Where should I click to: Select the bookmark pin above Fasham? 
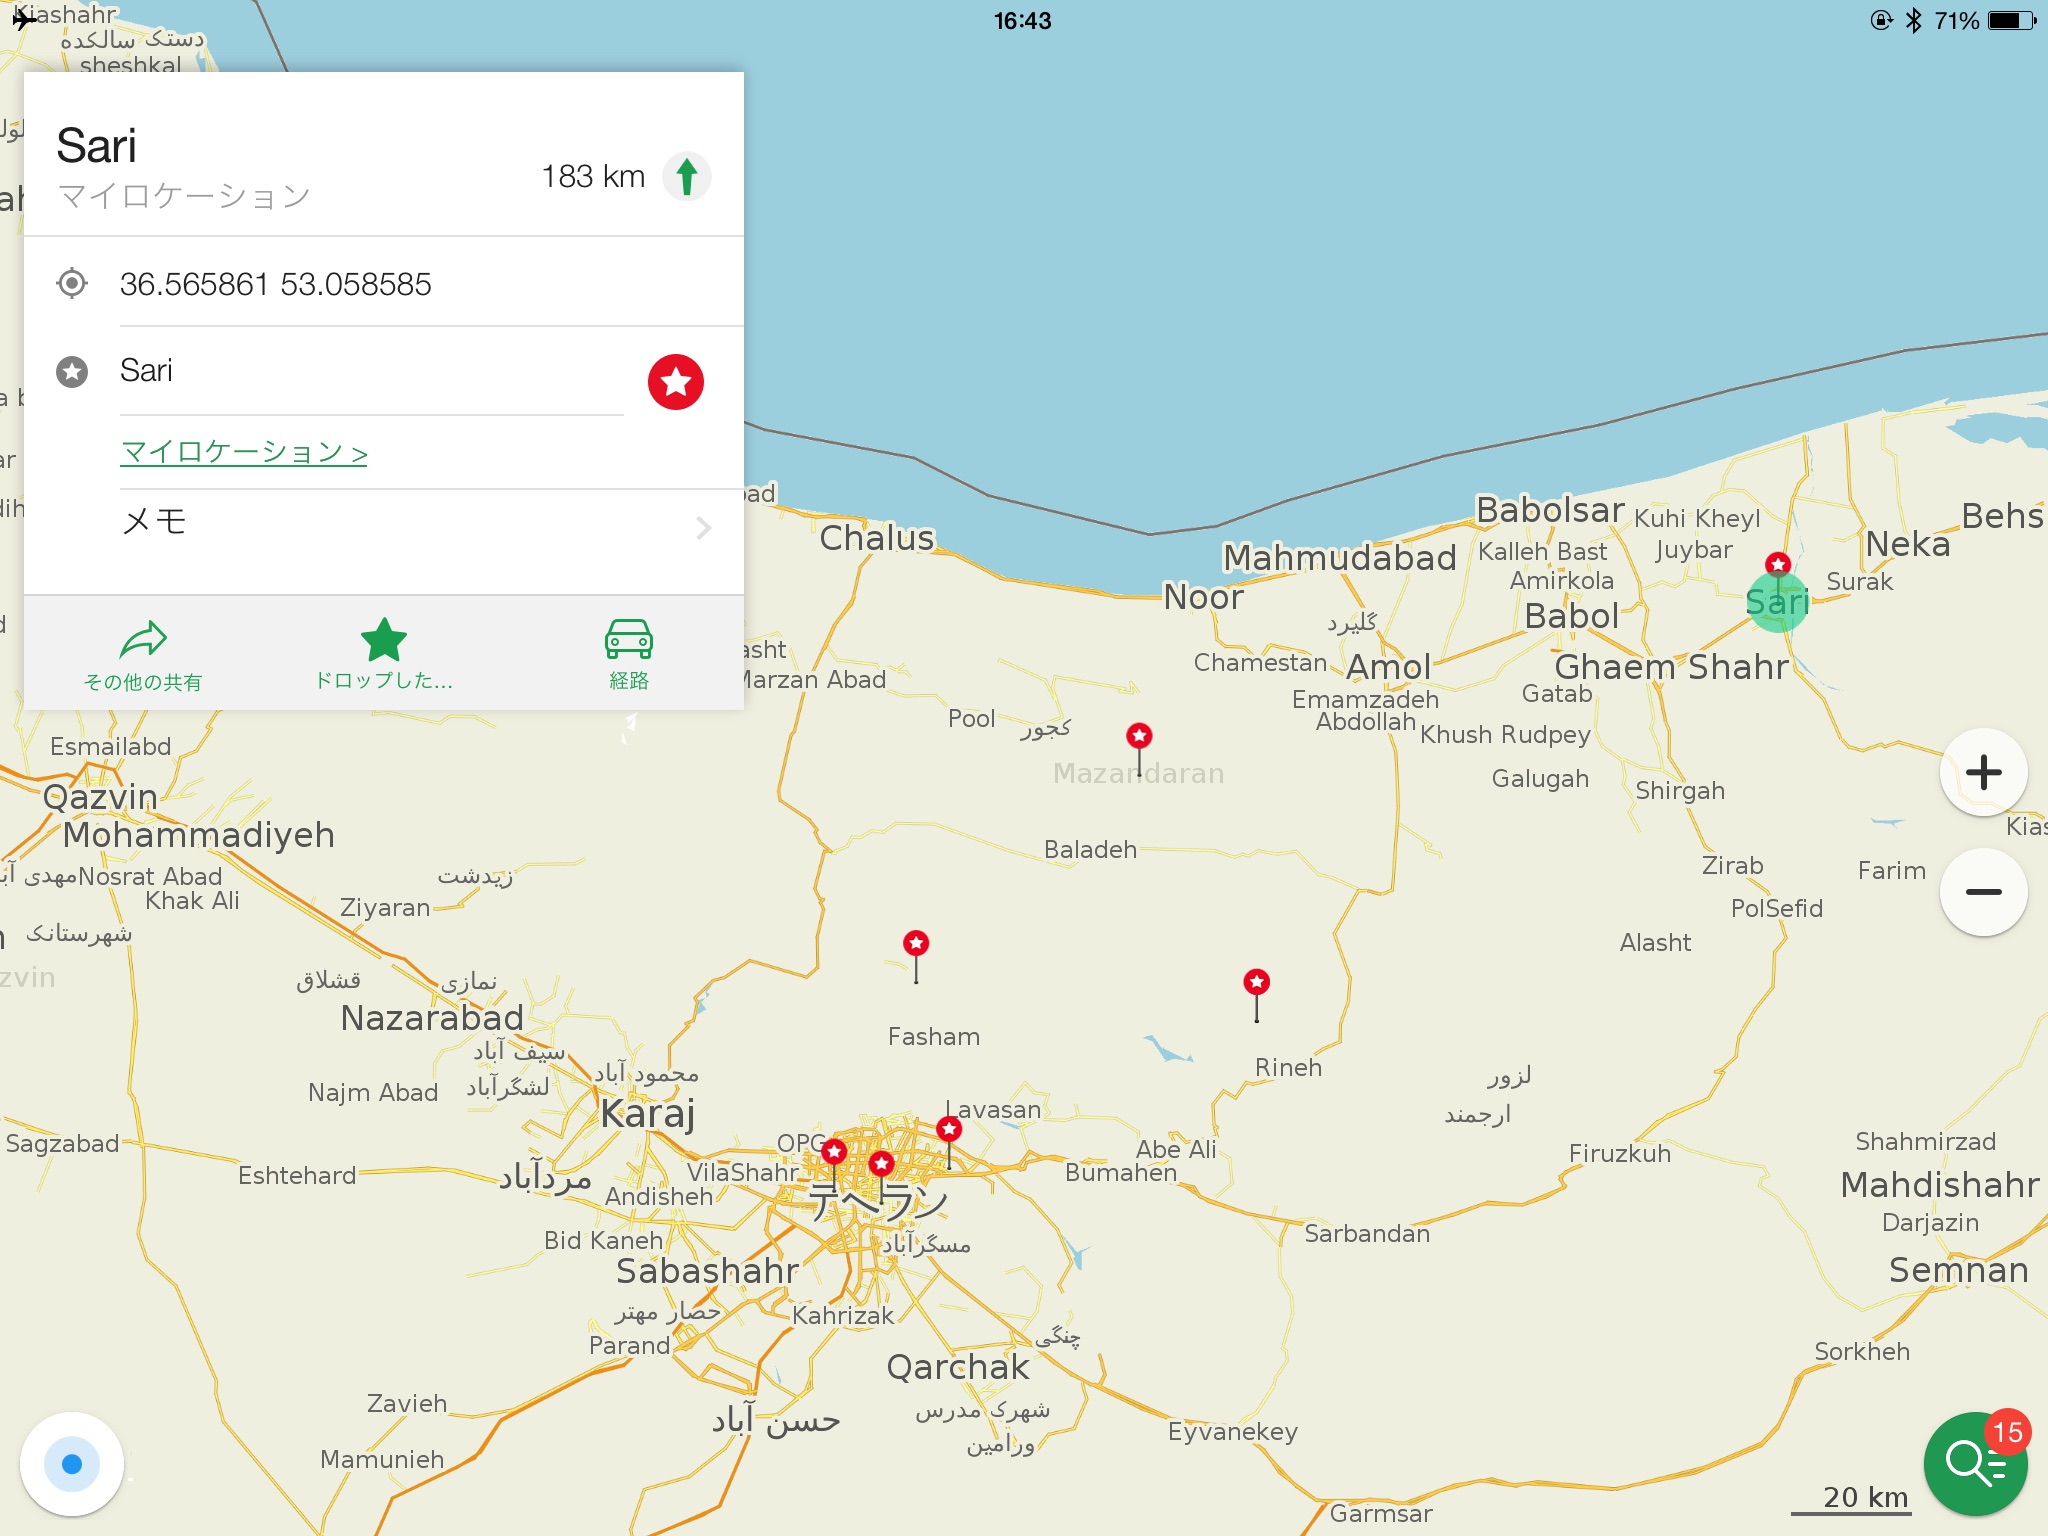916,944
